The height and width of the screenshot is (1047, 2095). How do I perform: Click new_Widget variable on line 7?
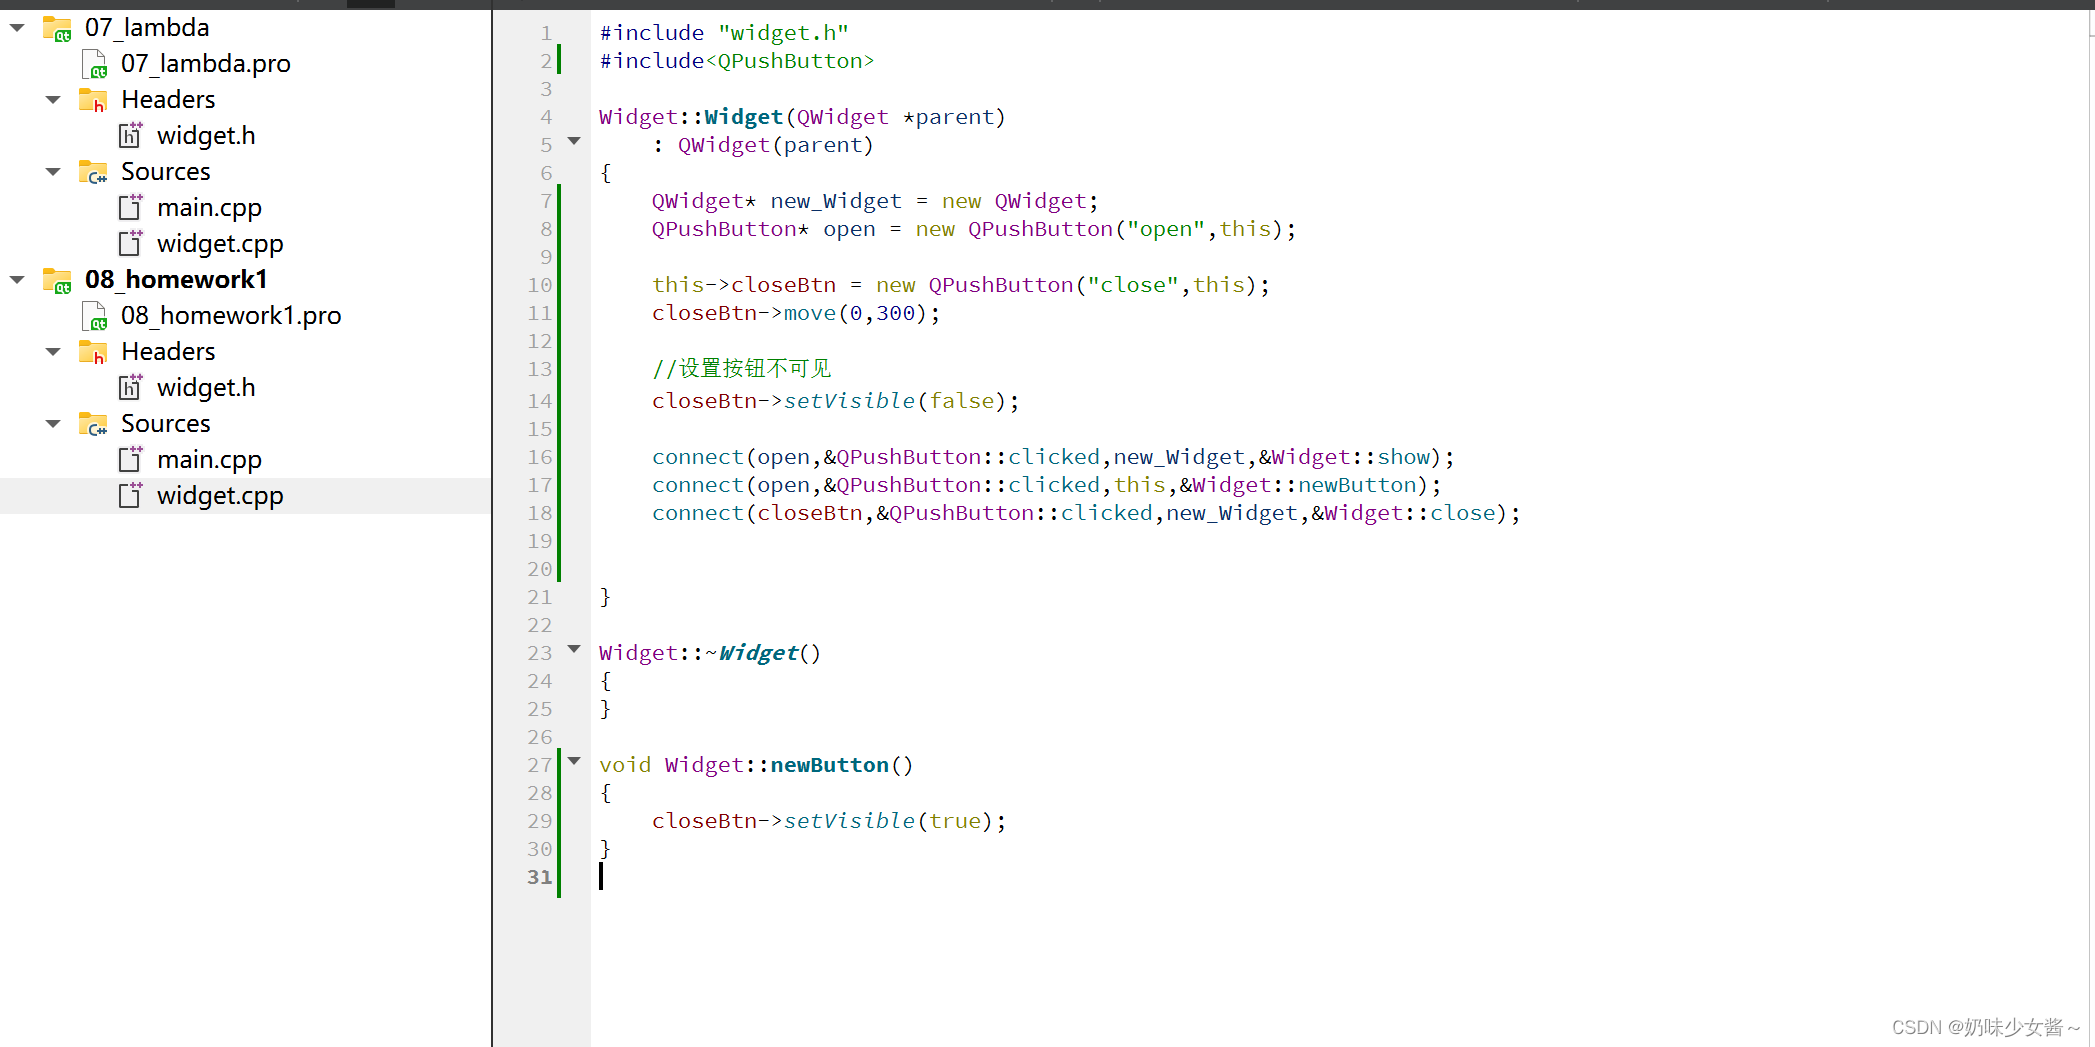(x=836, y=201)
